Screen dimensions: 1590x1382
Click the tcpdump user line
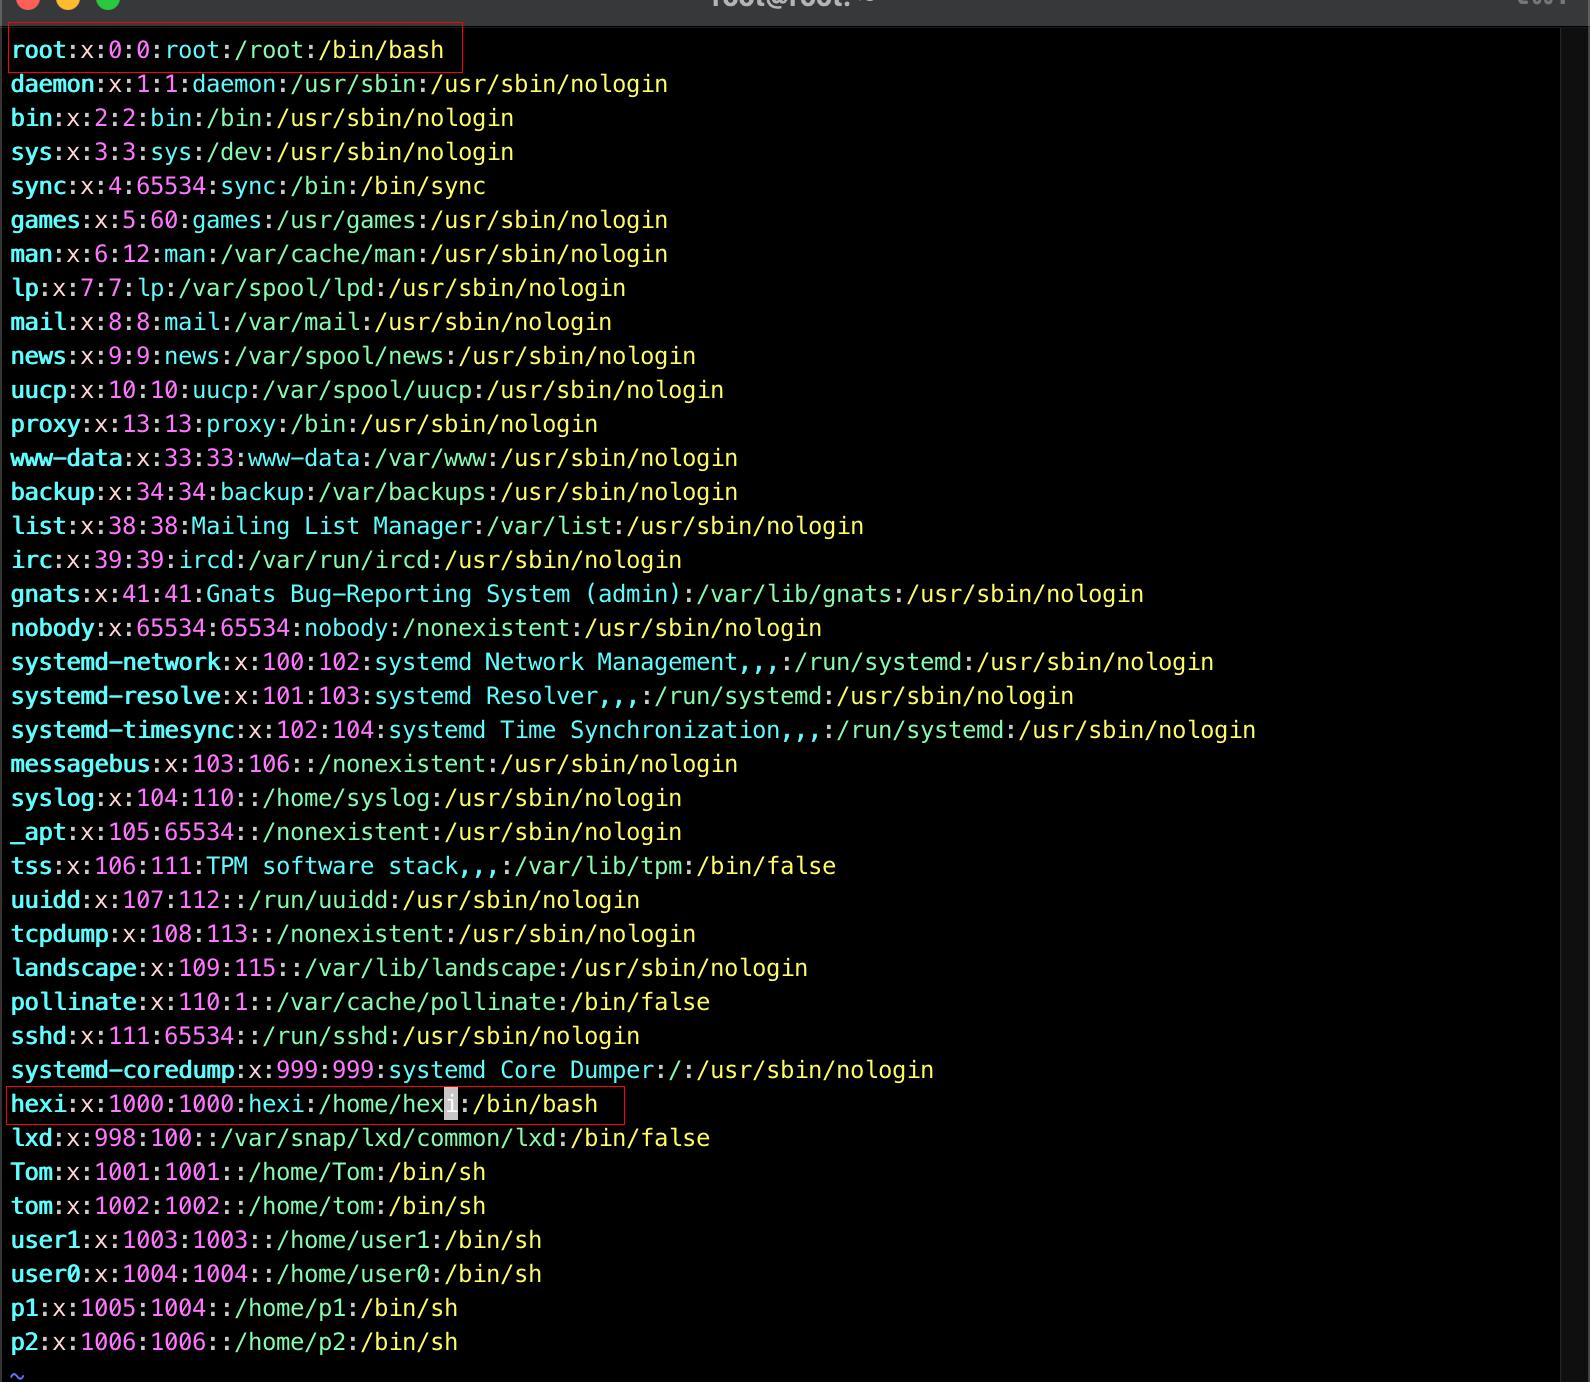coord(353,934)
